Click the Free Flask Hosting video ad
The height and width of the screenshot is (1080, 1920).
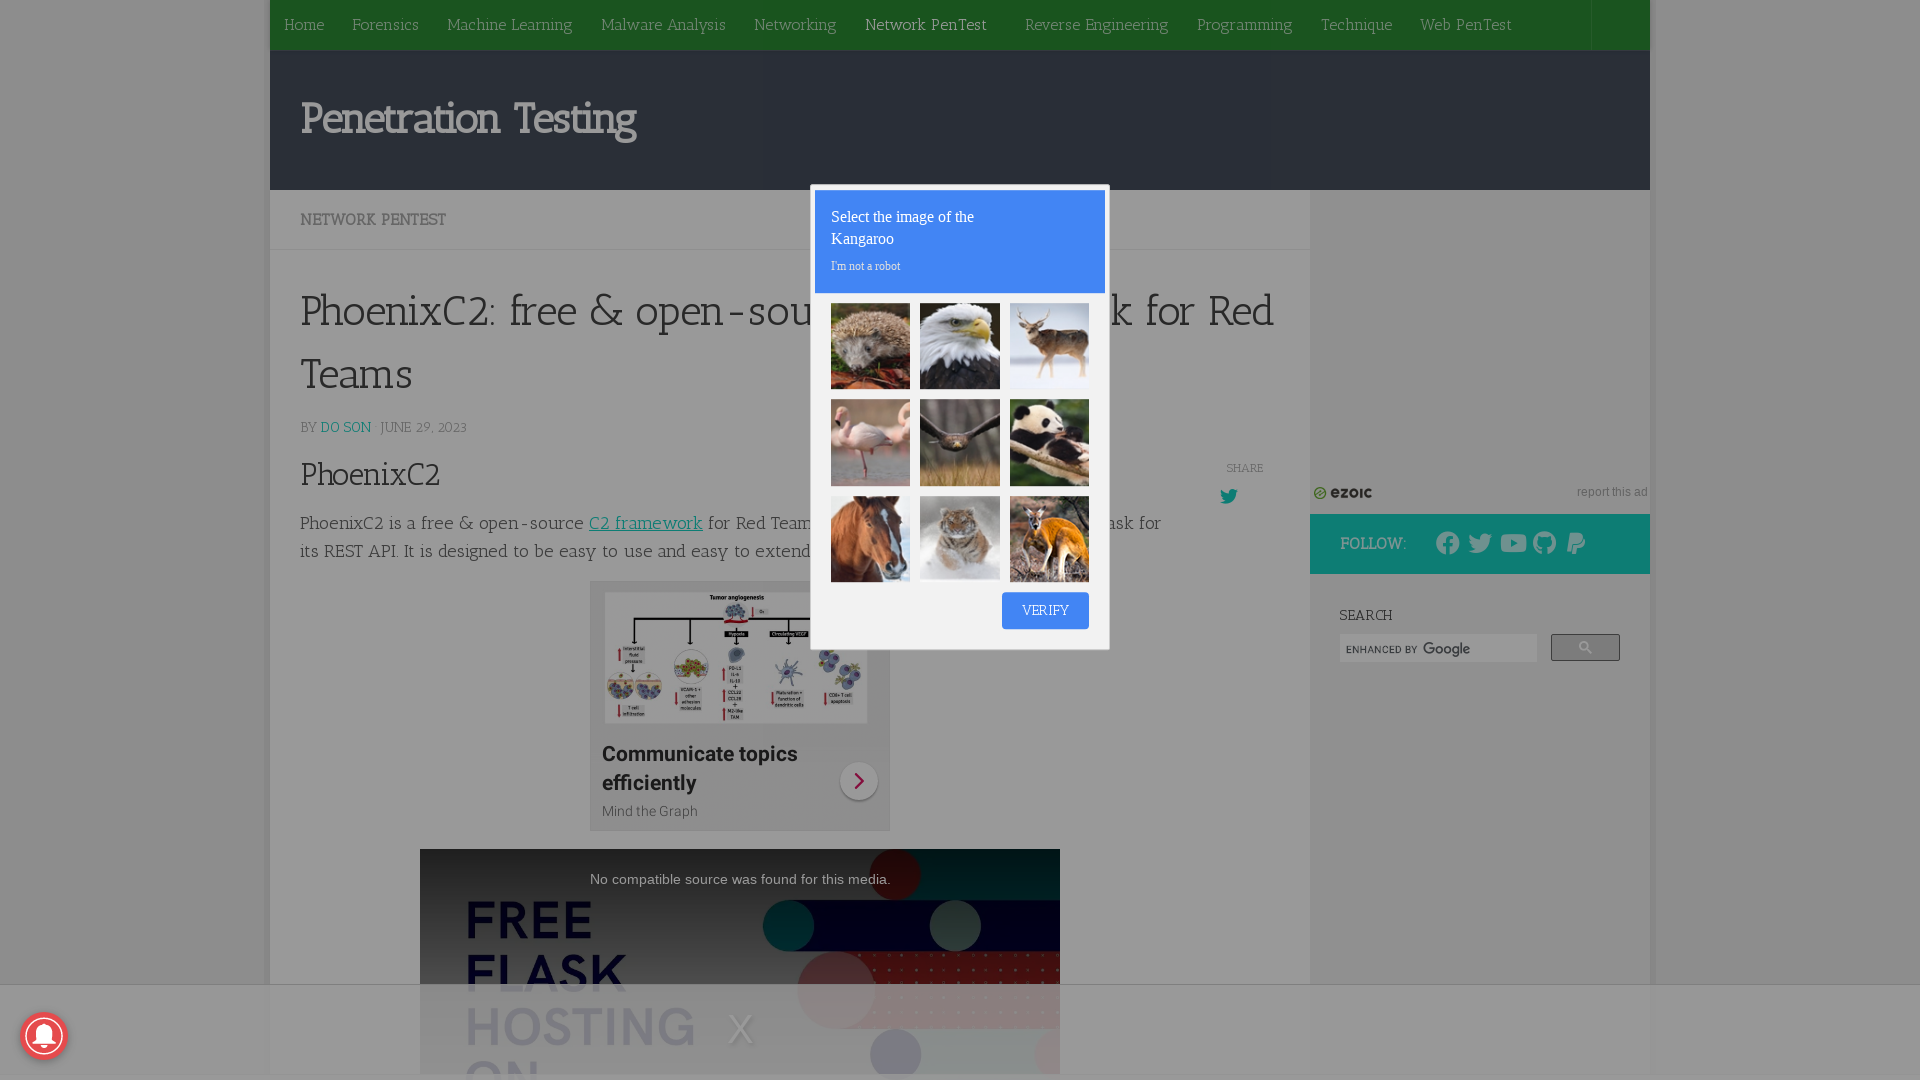point(740,961)
